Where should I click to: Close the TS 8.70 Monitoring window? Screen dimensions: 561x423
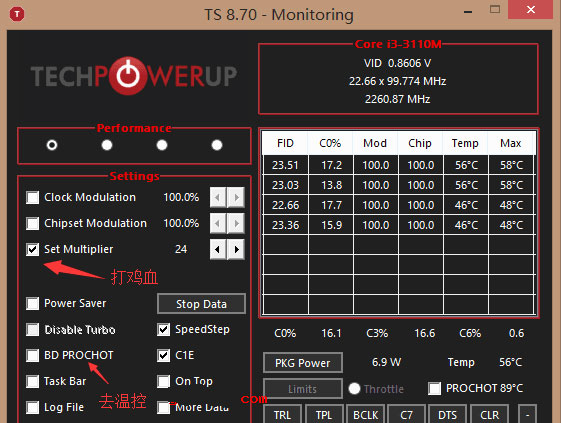[531, 10]
